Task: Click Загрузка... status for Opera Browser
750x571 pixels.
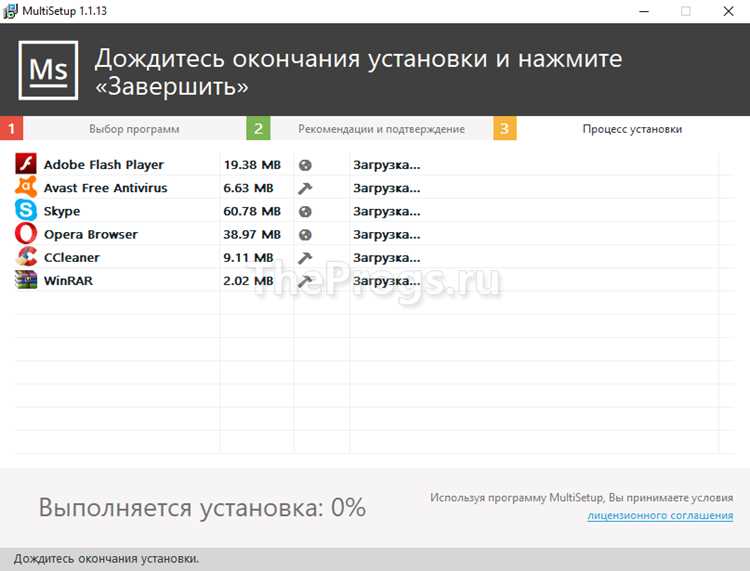Action: [386, 235]
